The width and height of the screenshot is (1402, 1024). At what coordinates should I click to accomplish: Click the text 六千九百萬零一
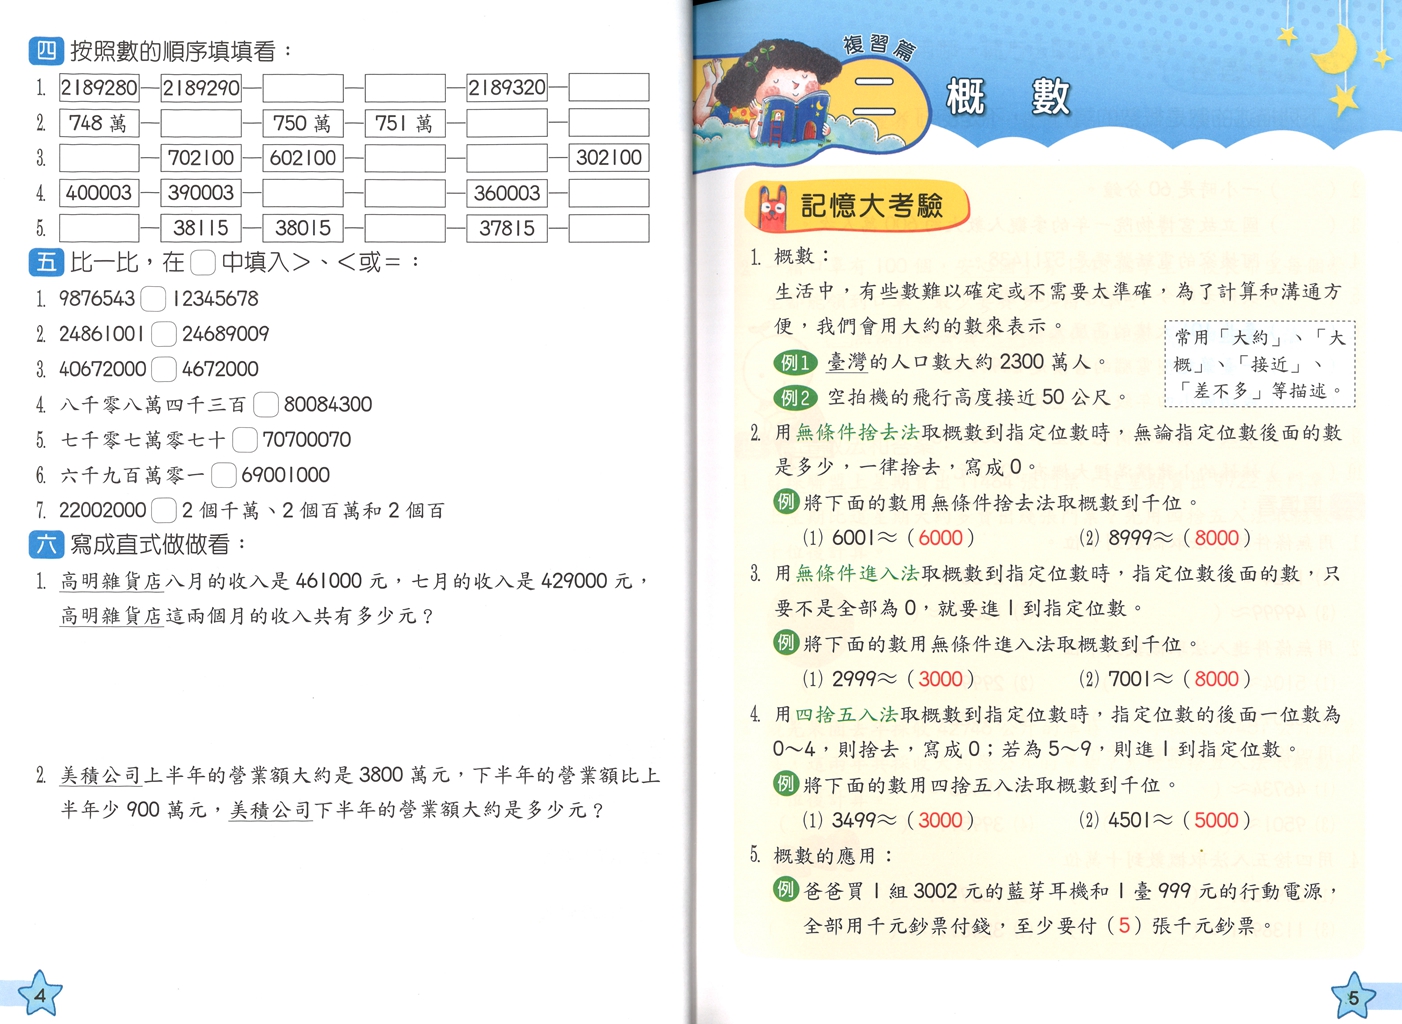pyautogui.click(x=132, y=475)
